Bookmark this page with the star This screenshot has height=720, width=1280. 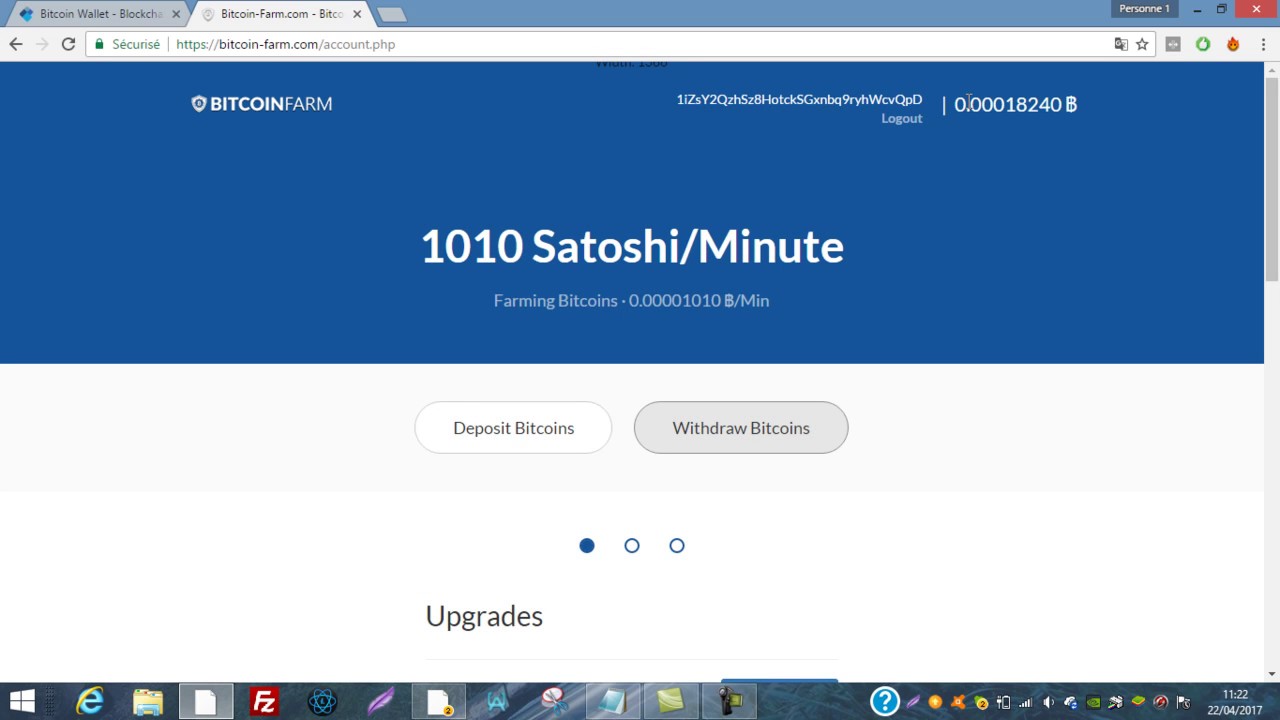coord(1142,44)
